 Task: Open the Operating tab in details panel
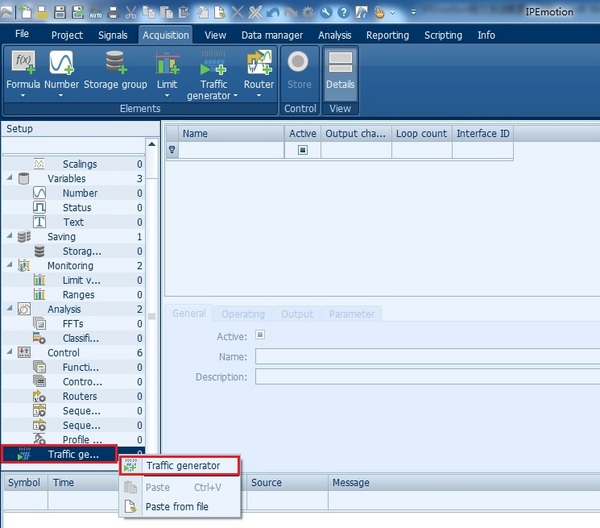(243, 314)
